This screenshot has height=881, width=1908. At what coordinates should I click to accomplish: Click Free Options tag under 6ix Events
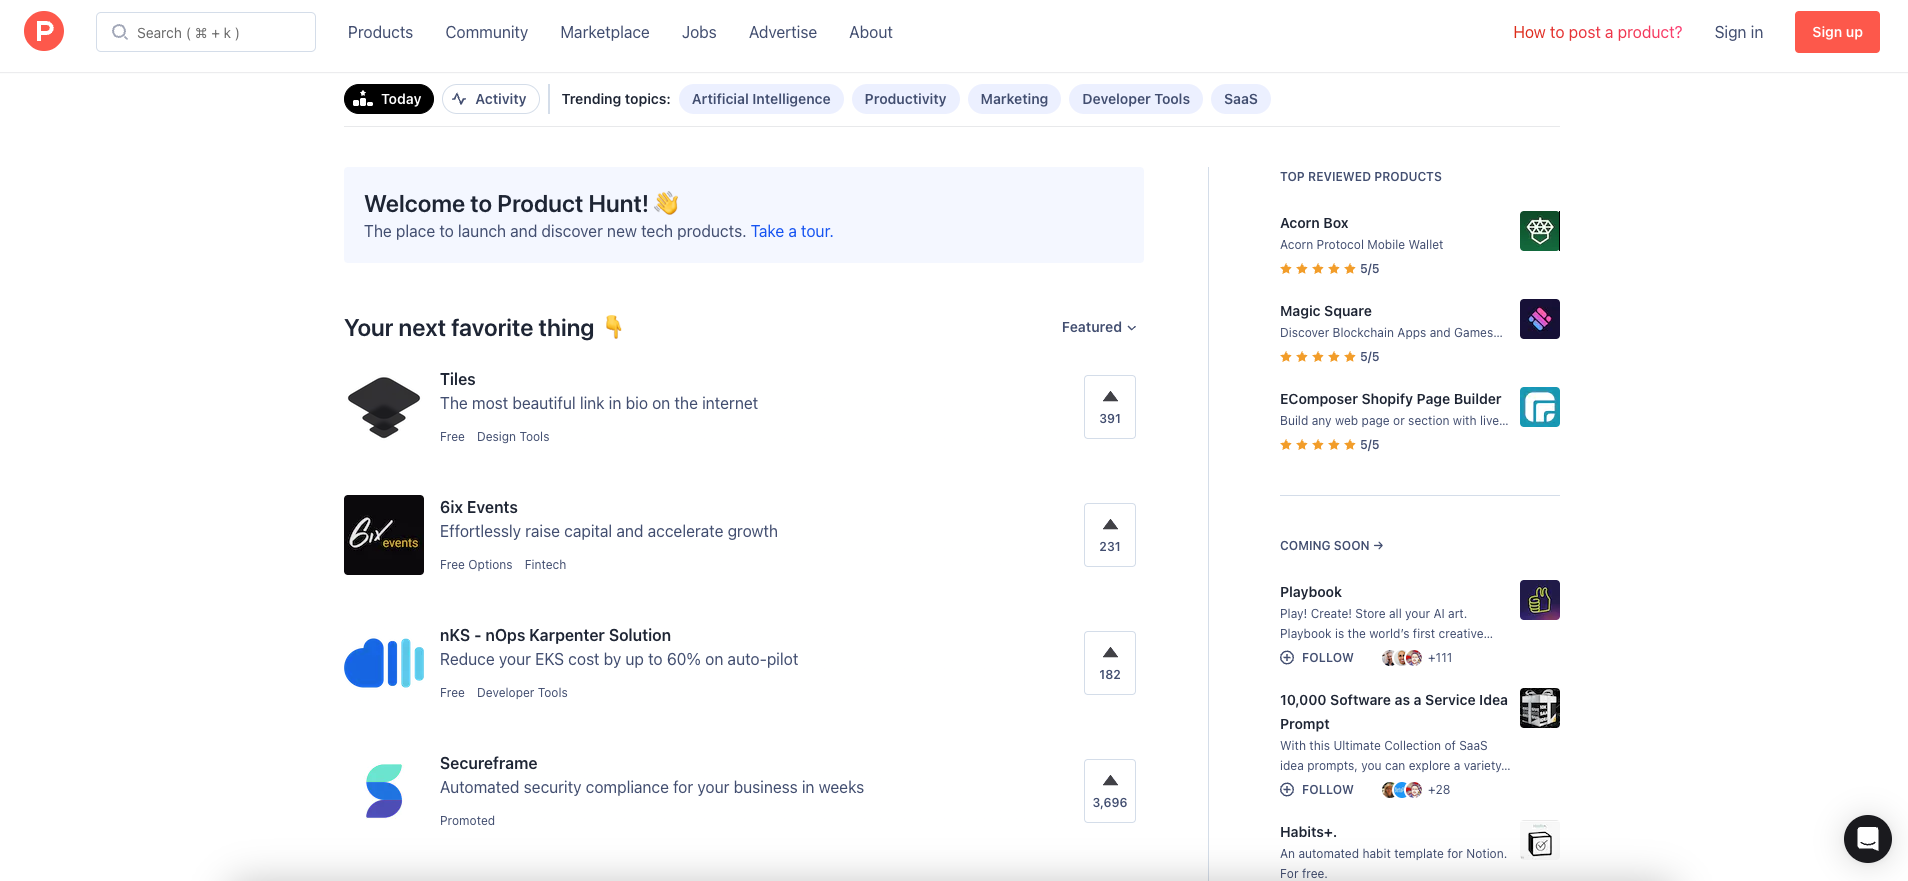pyautogui.click(x=476, y=565)
